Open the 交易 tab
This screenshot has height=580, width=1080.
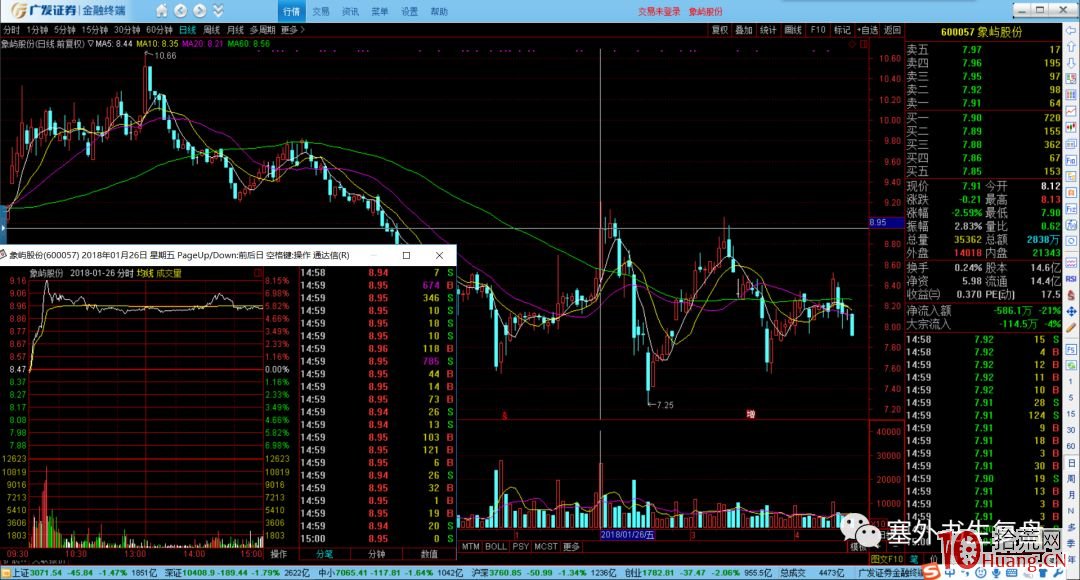point(321,12)
